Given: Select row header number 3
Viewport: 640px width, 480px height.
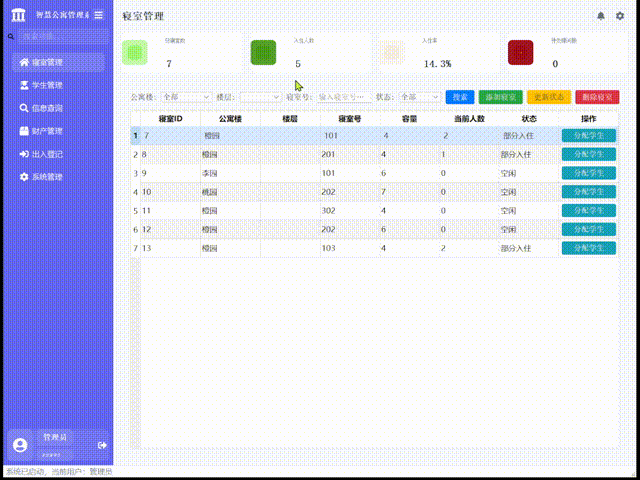Looking at the screenshot, I should point(136,173).
